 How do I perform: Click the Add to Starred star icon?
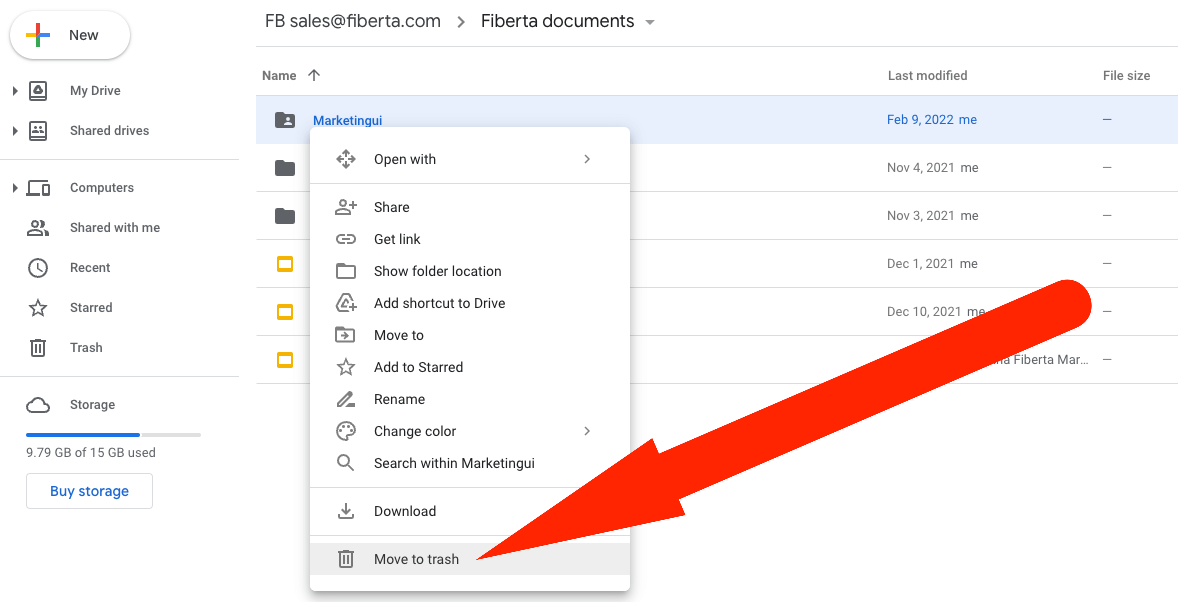tap(346, 368)
